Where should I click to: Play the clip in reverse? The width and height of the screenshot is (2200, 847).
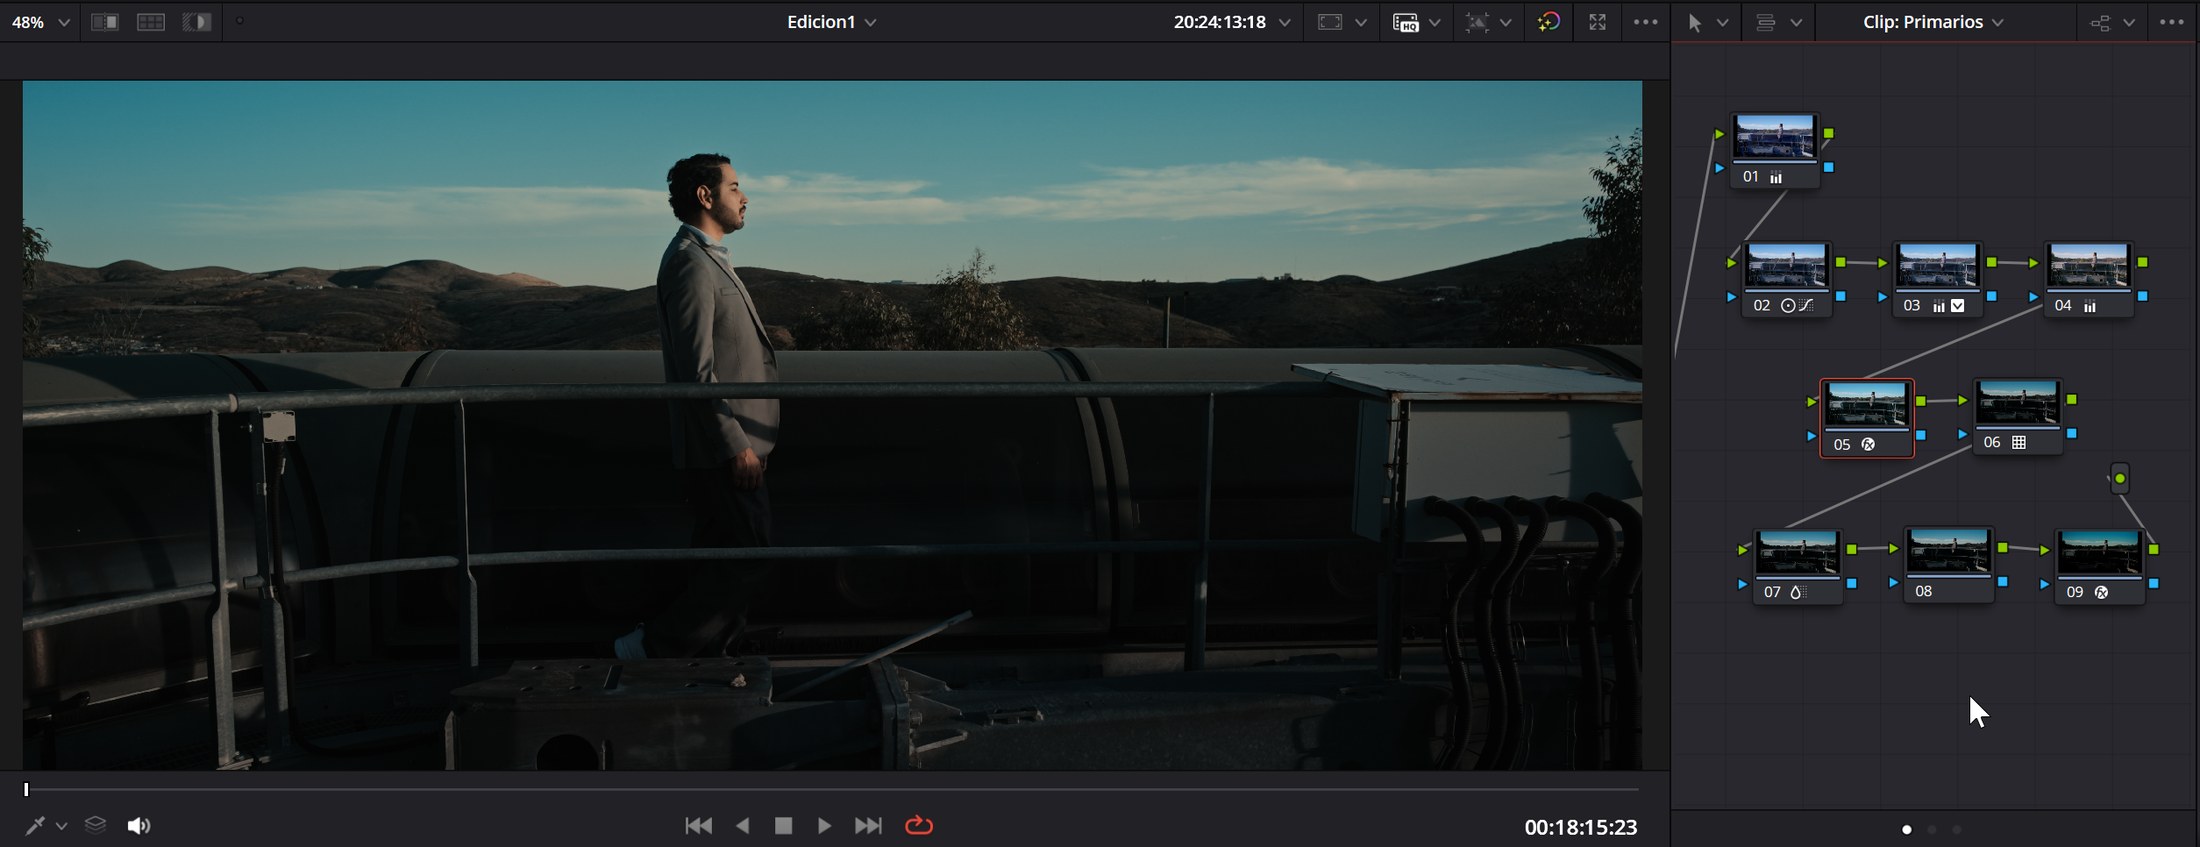point(742,826)
